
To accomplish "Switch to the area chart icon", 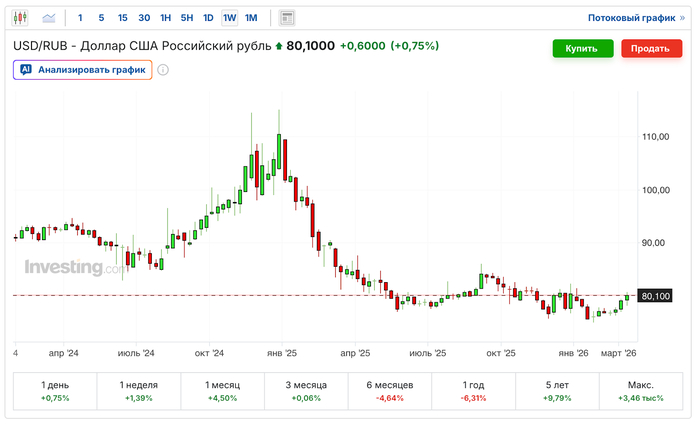I will click(x=48, y=18).
